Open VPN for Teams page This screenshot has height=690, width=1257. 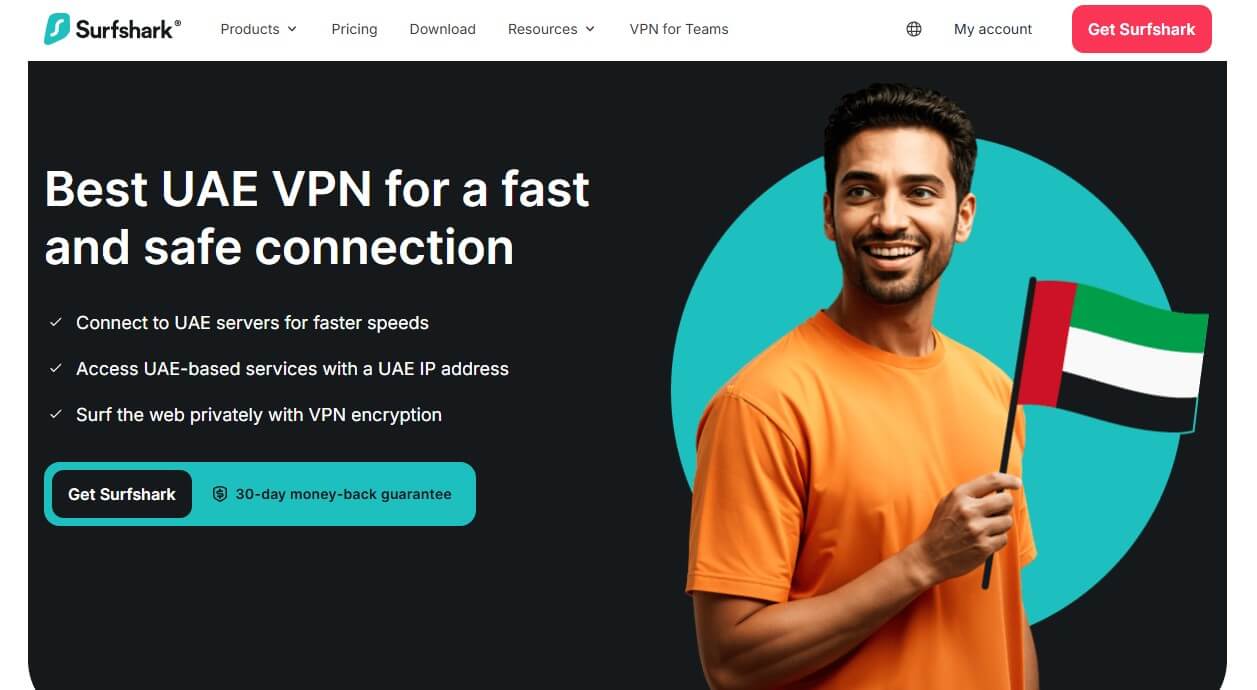click(x=679, y=29)
